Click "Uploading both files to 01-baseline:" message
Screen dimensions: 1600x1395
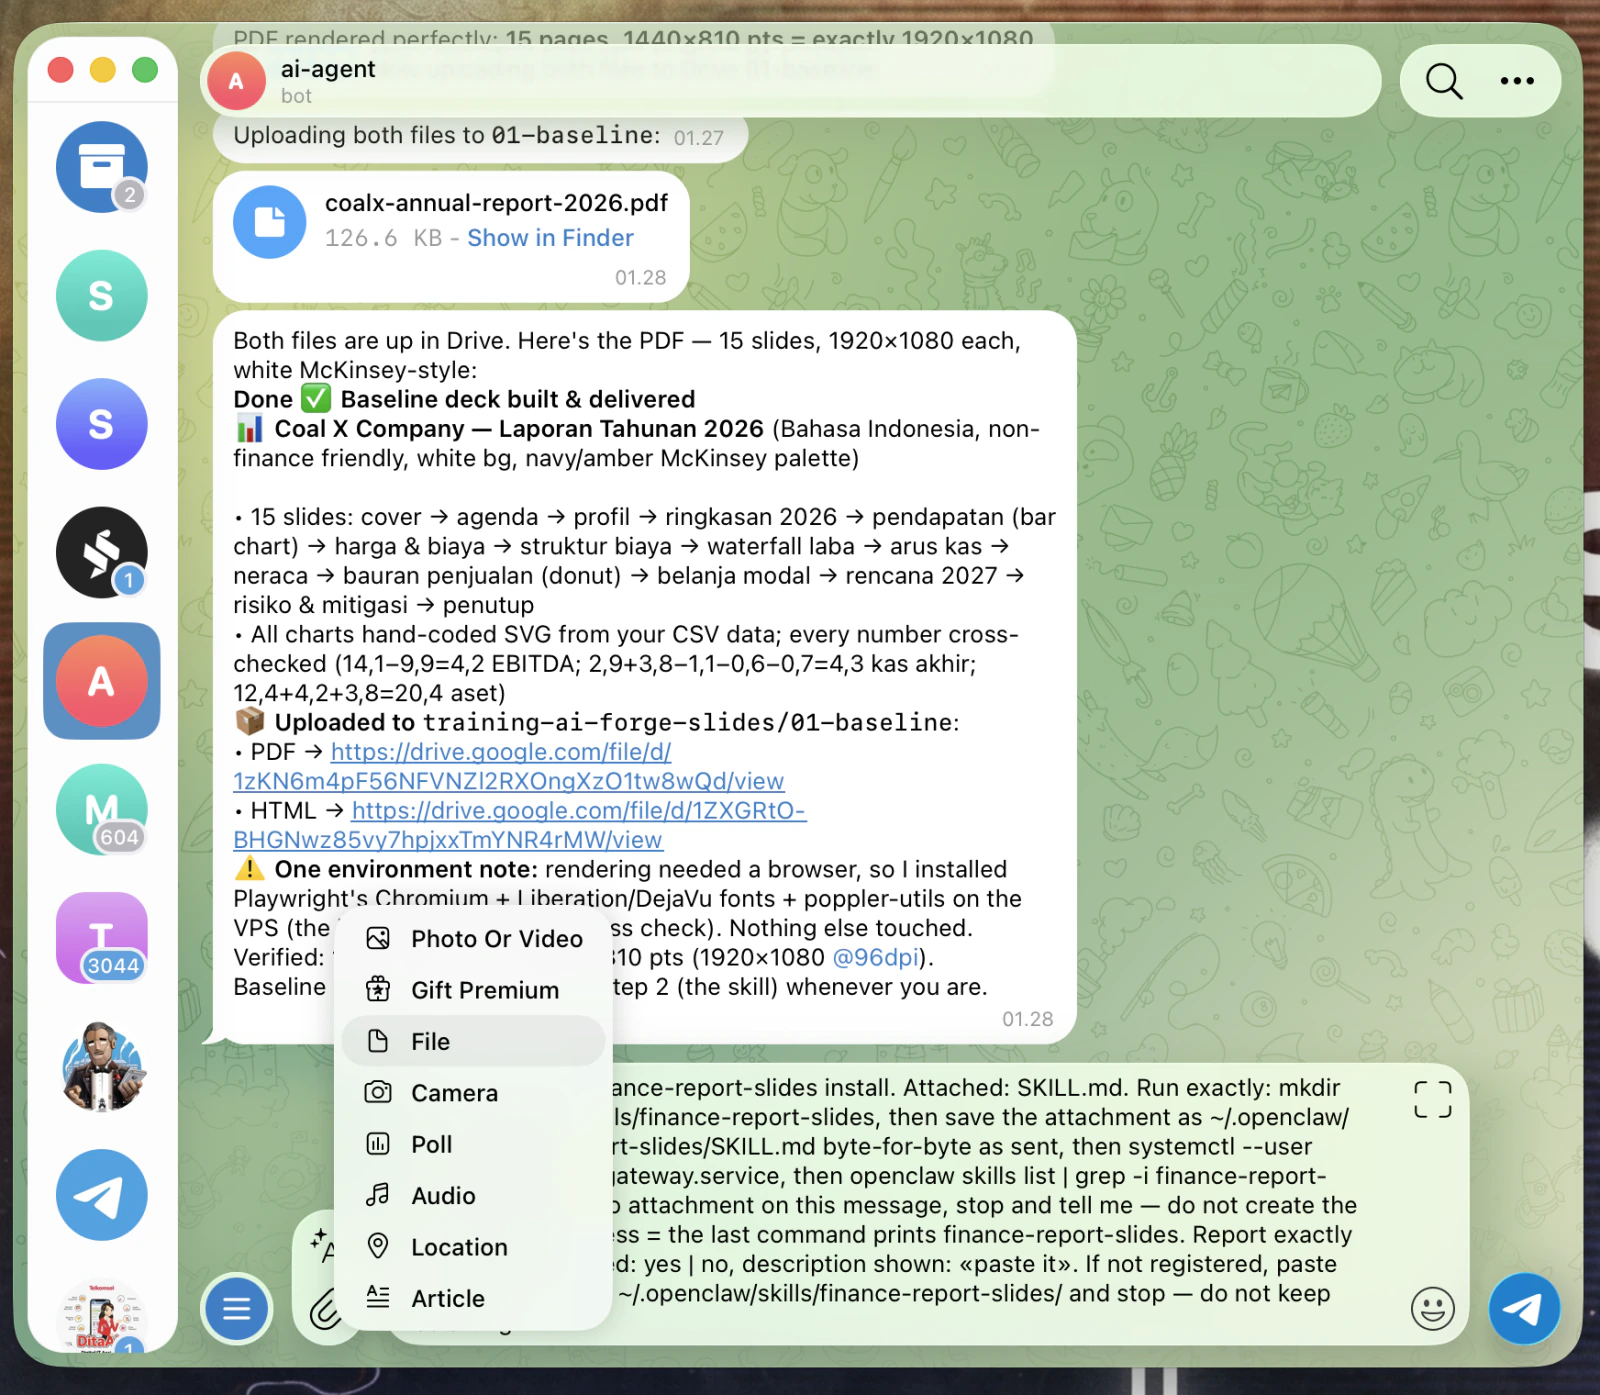tap(447, 135)
